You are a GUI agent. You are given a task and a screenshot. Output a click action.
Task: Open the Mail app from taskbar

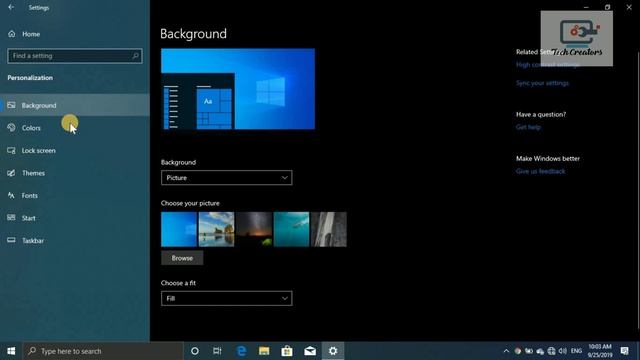point(310,351)
